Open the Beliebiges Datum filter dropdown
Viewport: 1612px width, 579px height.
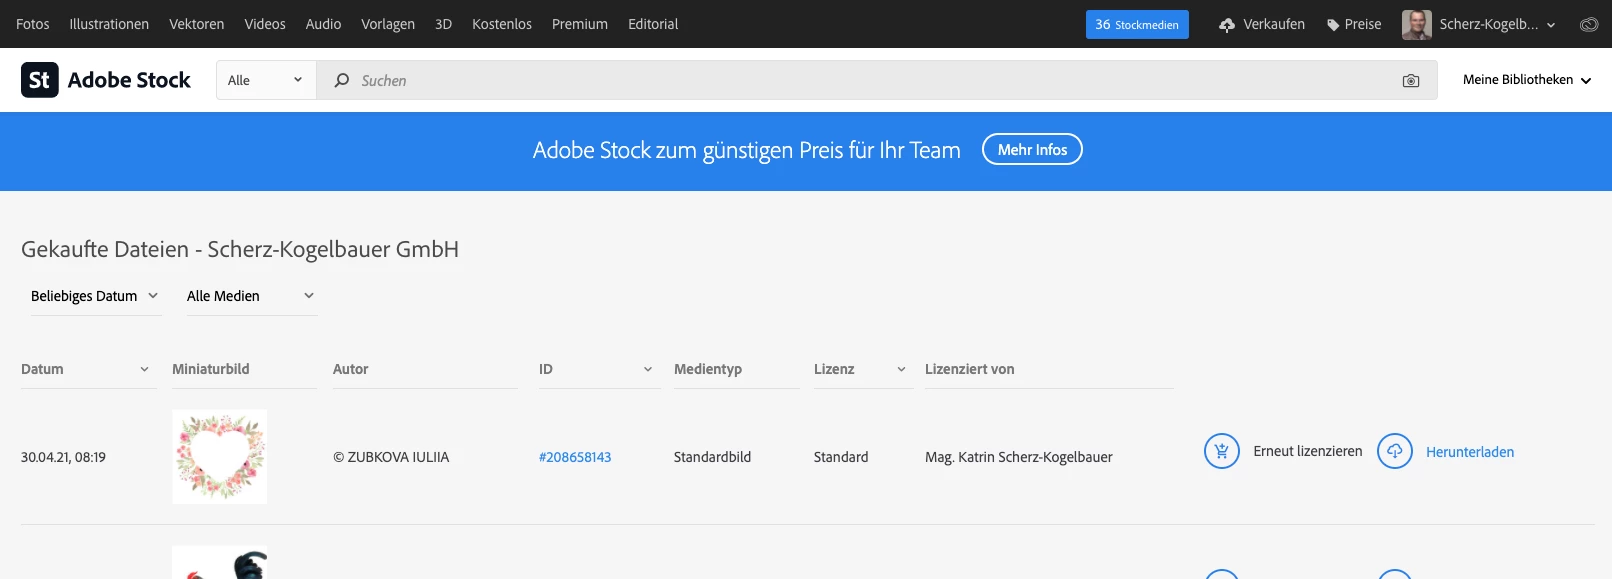point(95,296)
